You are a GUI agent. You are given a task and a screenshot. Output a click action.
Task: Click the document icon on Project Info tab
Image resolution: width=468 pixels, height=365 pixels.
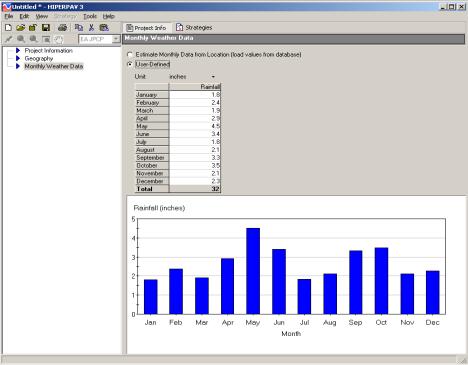(129, 28)
